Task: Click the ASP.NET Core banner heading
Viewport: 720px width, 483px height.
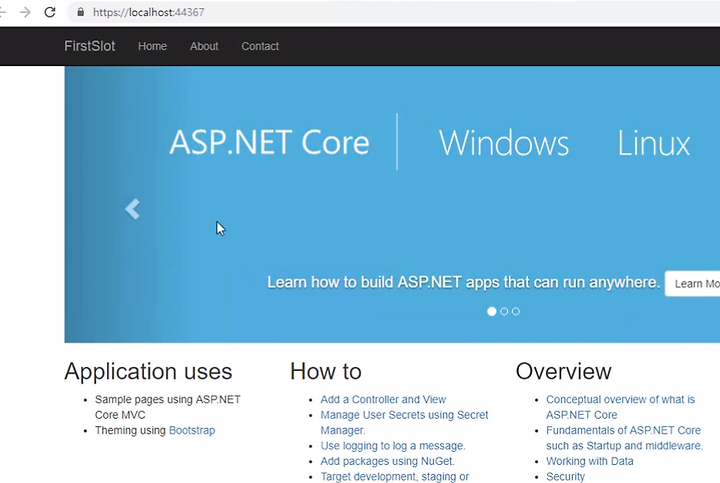Action: (270, 142)
